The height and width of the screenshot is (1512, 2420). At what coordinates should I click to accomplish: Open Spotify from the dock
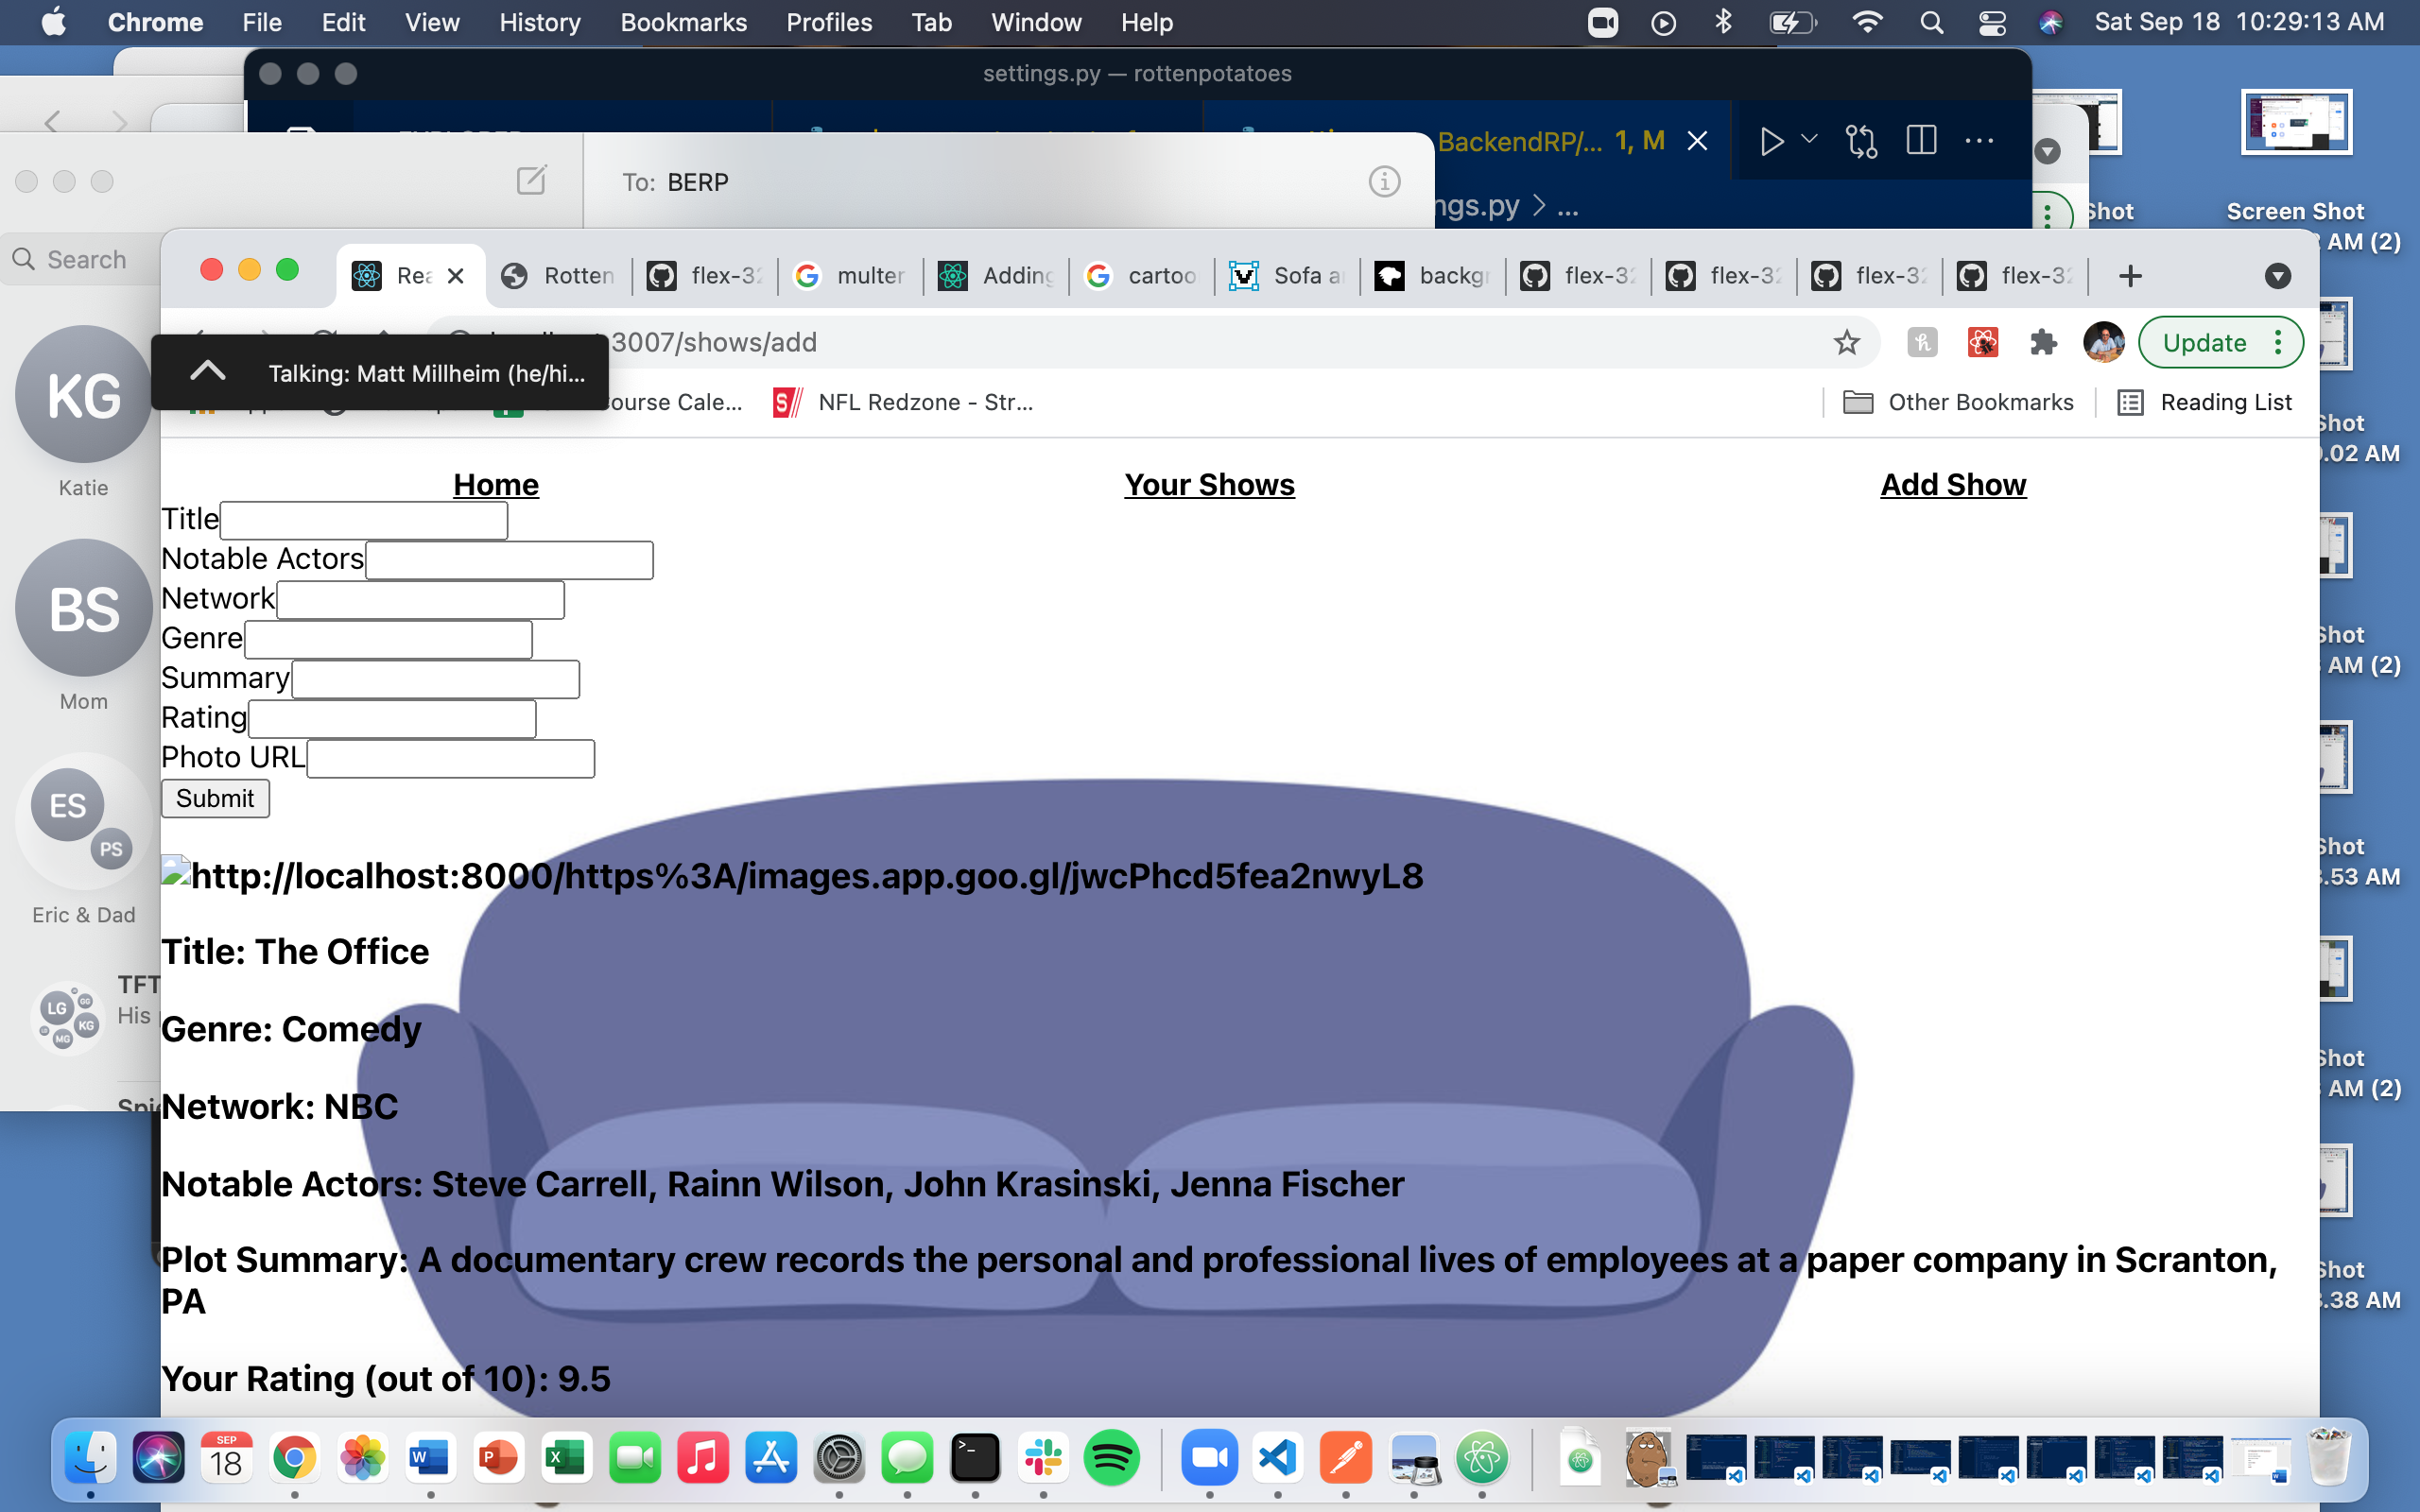(x=1111, y=1459)
